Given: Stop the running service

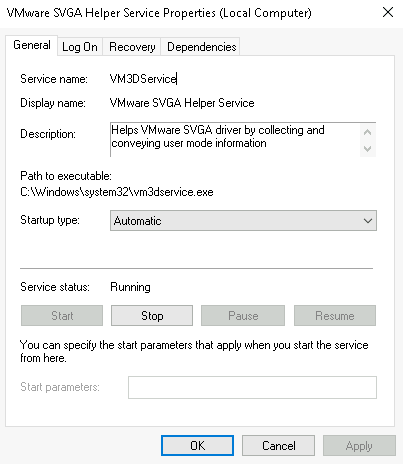Looking at the screenshot, I should (152, 316).
